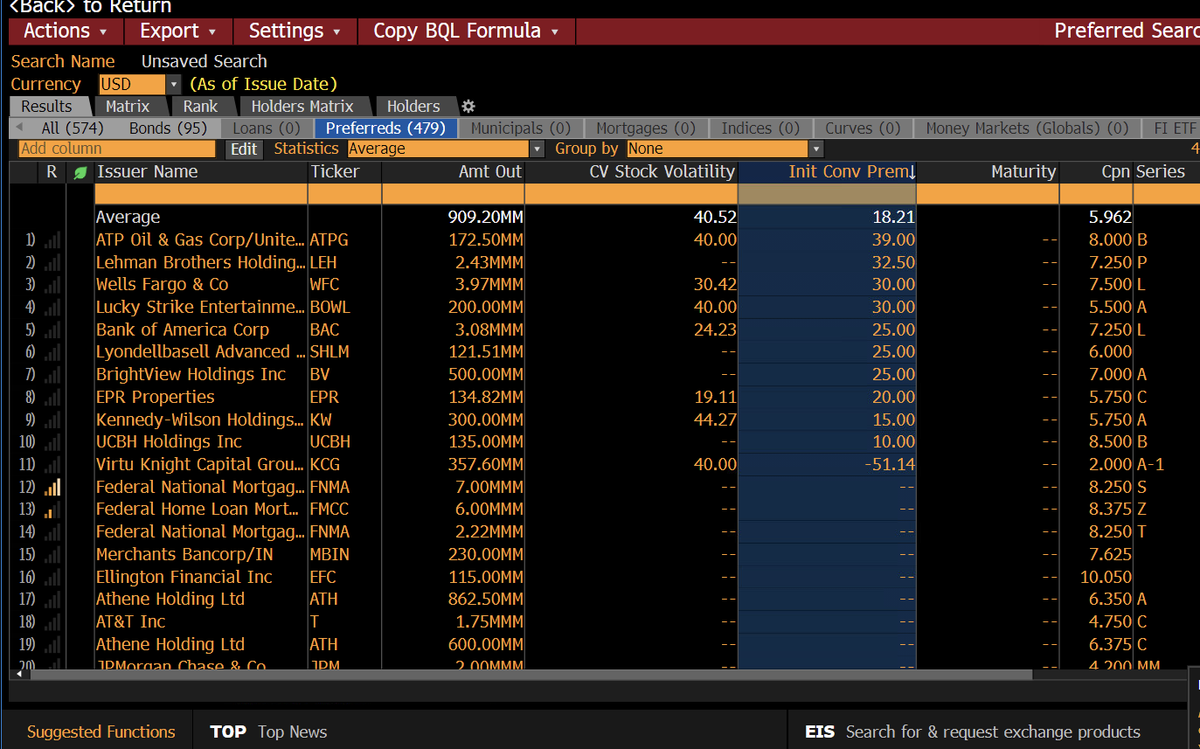Viewport: 1200px width, 749px height.
Task: Select the Loans (0) filter tab
Action: tap(266, 128)
